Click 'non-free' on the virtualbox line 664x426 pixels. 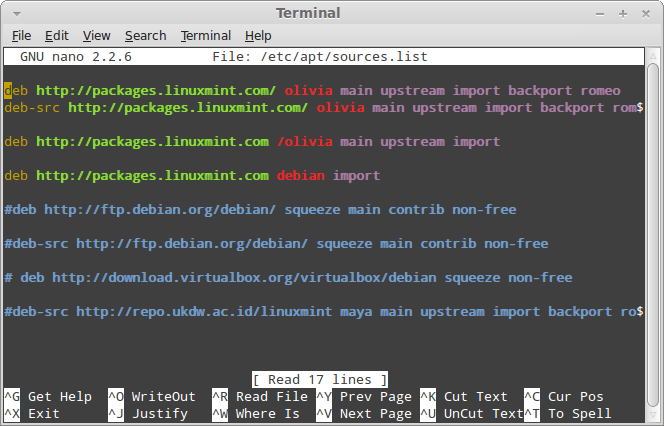(540, 277)
